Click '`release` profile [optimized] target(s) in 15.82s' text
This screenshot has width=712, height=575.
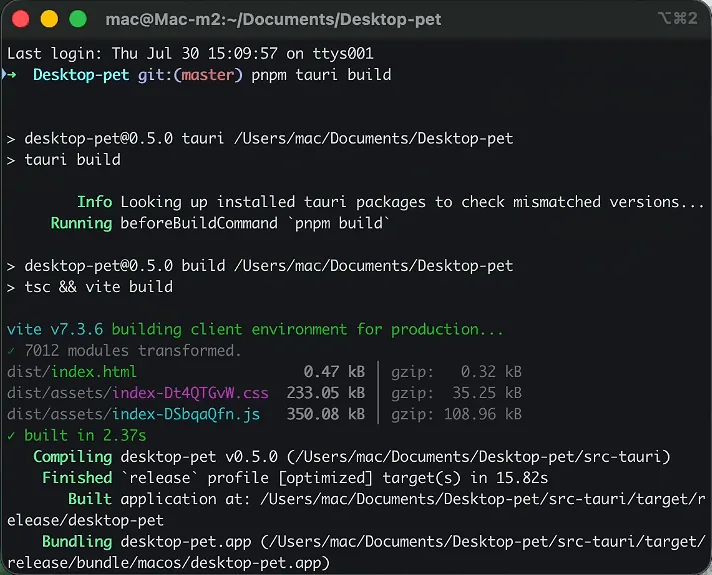click(334, 478)
